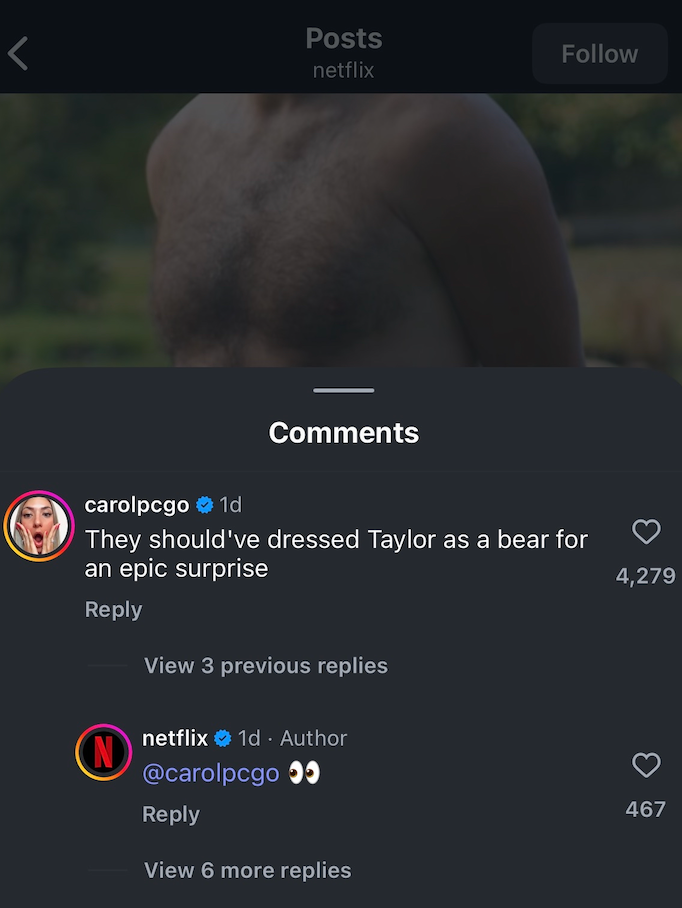Image resolution: width=682 pixels, height=908 pixels.
Task: Expand View 6 more replies
Action: click(x=247, y=870)
